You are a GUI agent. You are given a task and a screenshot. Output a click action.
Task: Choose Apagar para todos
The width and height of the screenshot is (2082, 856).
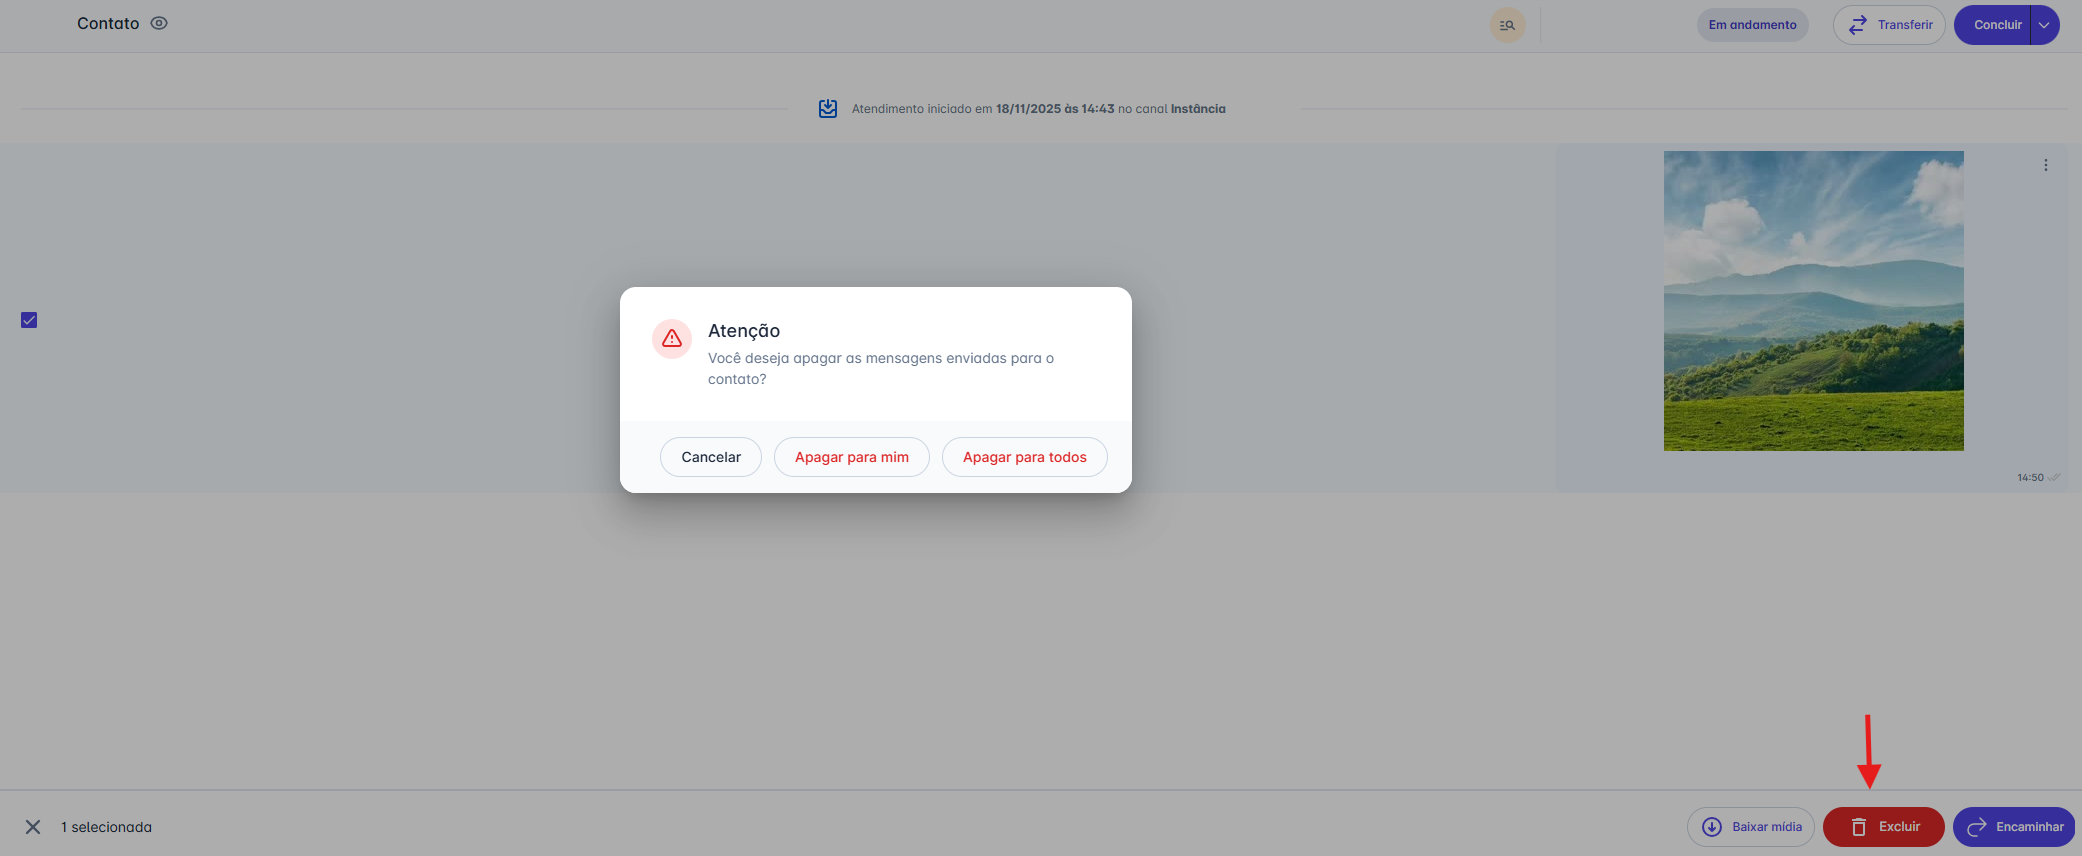point(1024,457)
